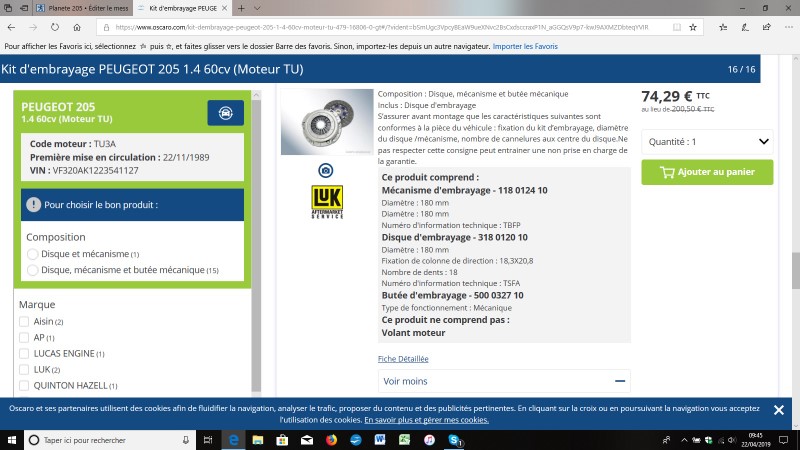Add this page to favorites (star)
The width and height of the screenshot is (800, 450).
(x=693, y=27)
